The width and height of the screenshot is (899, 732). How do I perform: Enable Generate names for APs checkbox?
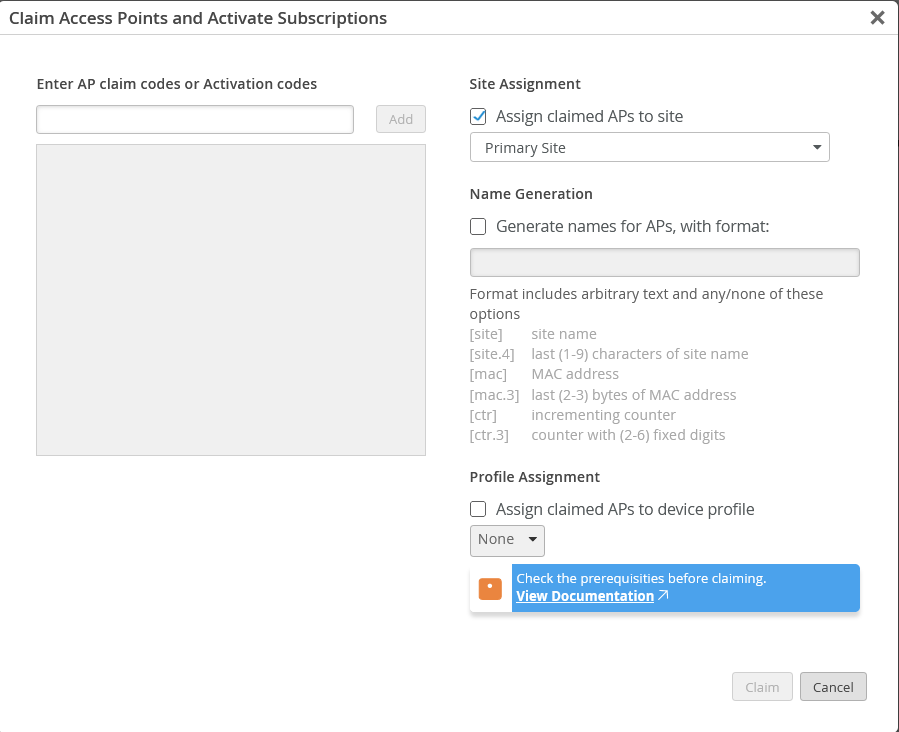479,227
